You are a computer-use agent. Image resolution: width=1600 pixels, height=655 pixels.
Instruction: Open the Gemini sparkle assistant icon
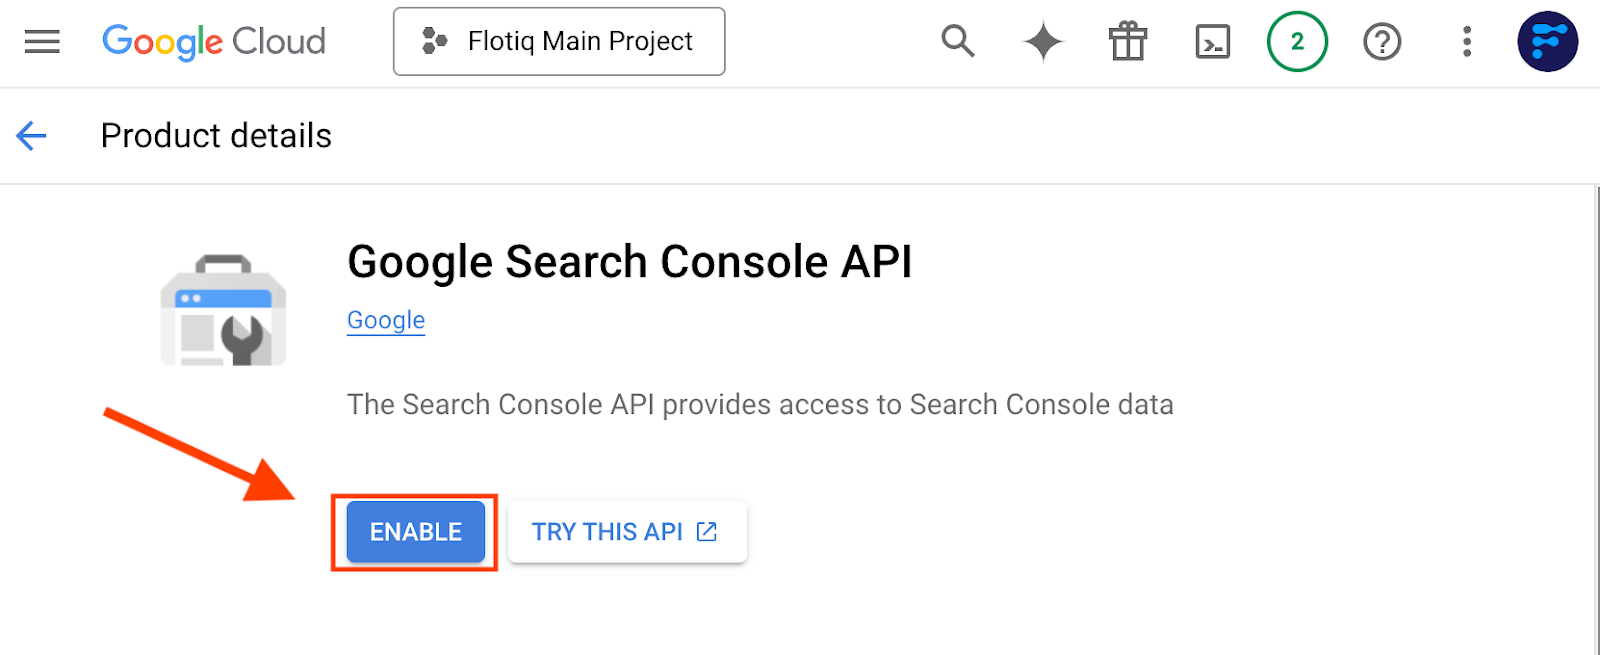pos(1043,42)
